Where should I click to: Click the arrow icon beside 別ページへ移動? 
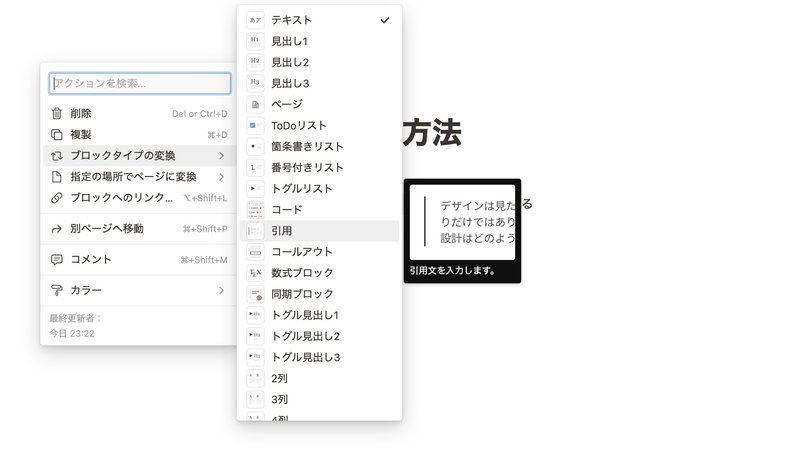pos(57,229)
